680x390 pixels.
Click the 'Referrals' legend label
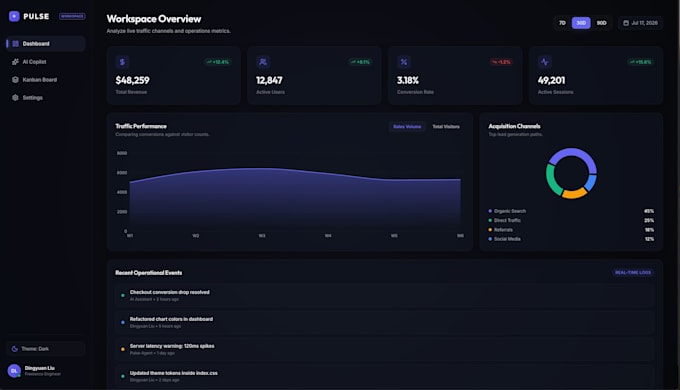pos(503,230)
